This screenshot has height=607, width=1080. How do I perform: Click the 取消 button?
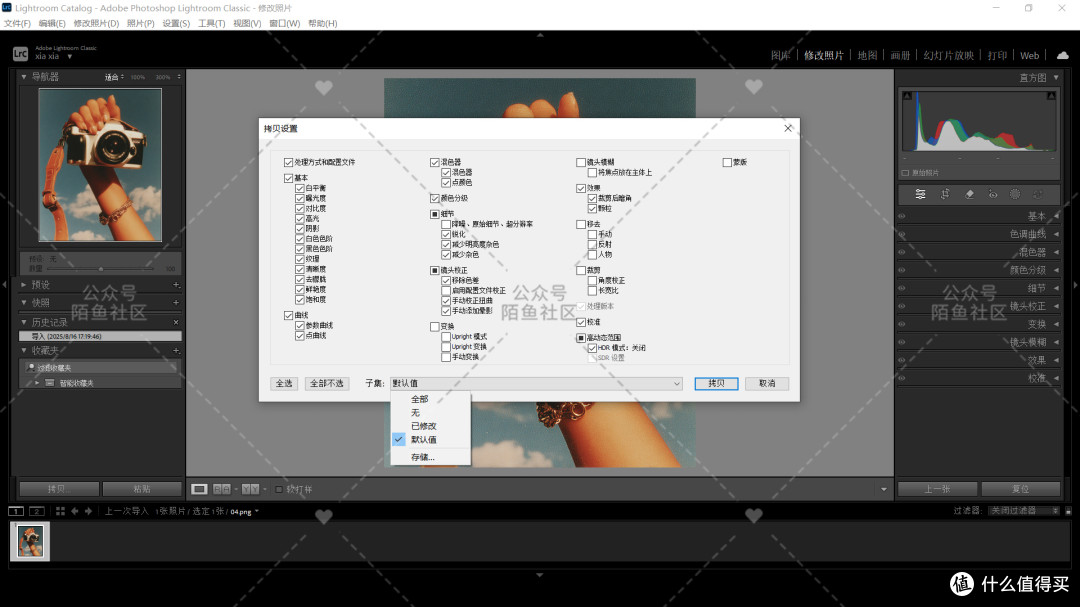(x=767, y=383)
